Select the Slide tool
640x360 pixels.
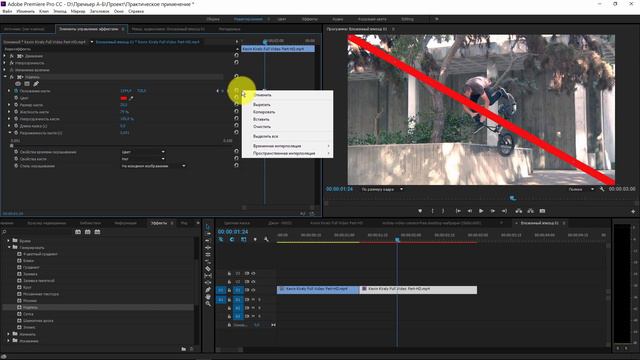(208, 282)
